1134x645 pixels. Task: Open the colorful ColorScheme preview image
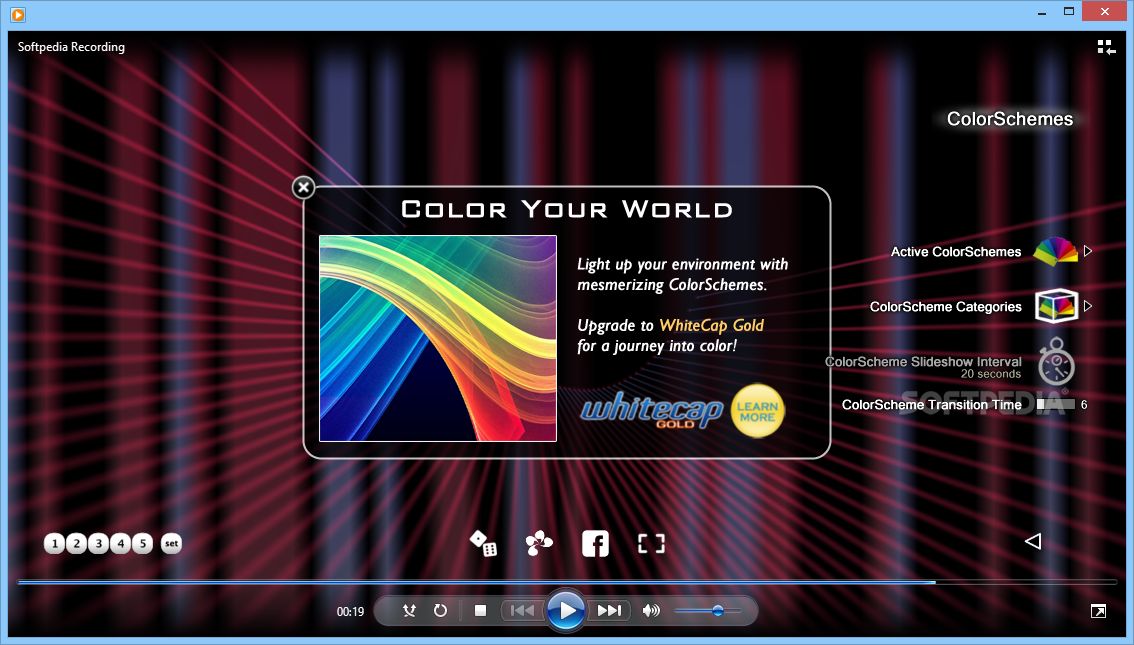point(438,338)
